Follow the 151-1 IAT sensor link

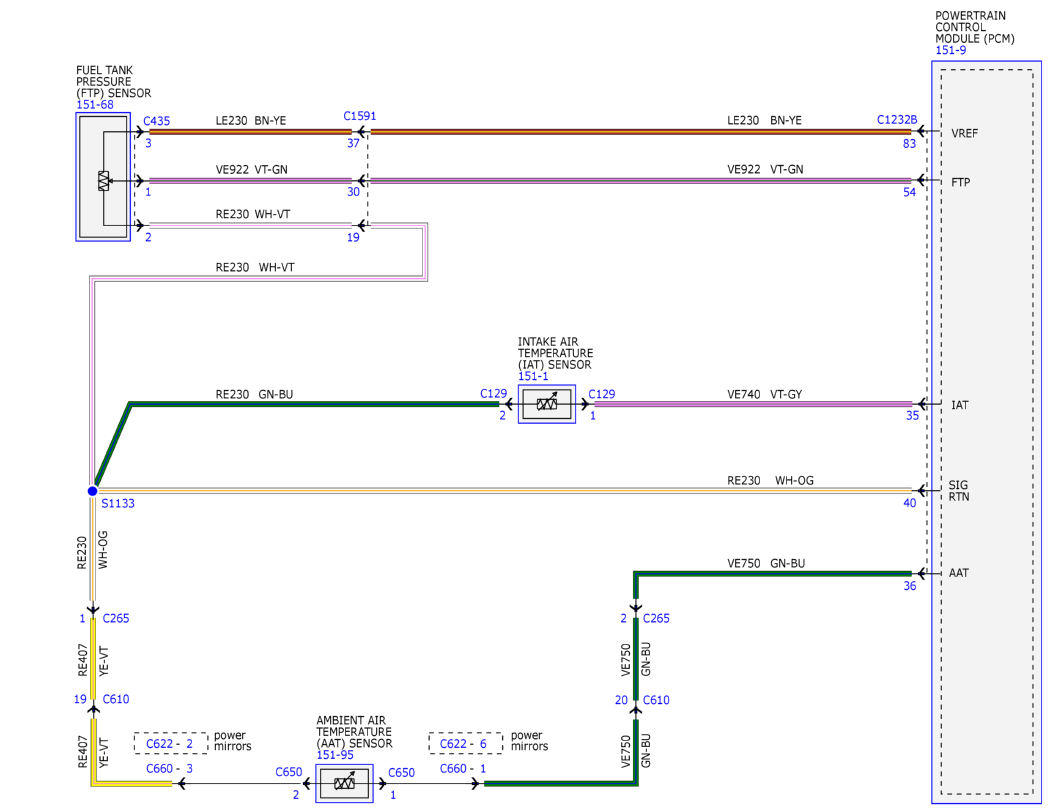(x=533, y=376)
